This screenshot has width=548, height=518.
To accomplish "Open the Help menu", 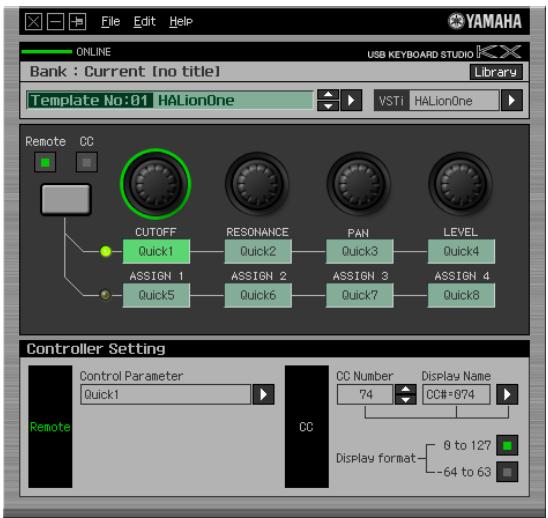I will pos(181,22).
